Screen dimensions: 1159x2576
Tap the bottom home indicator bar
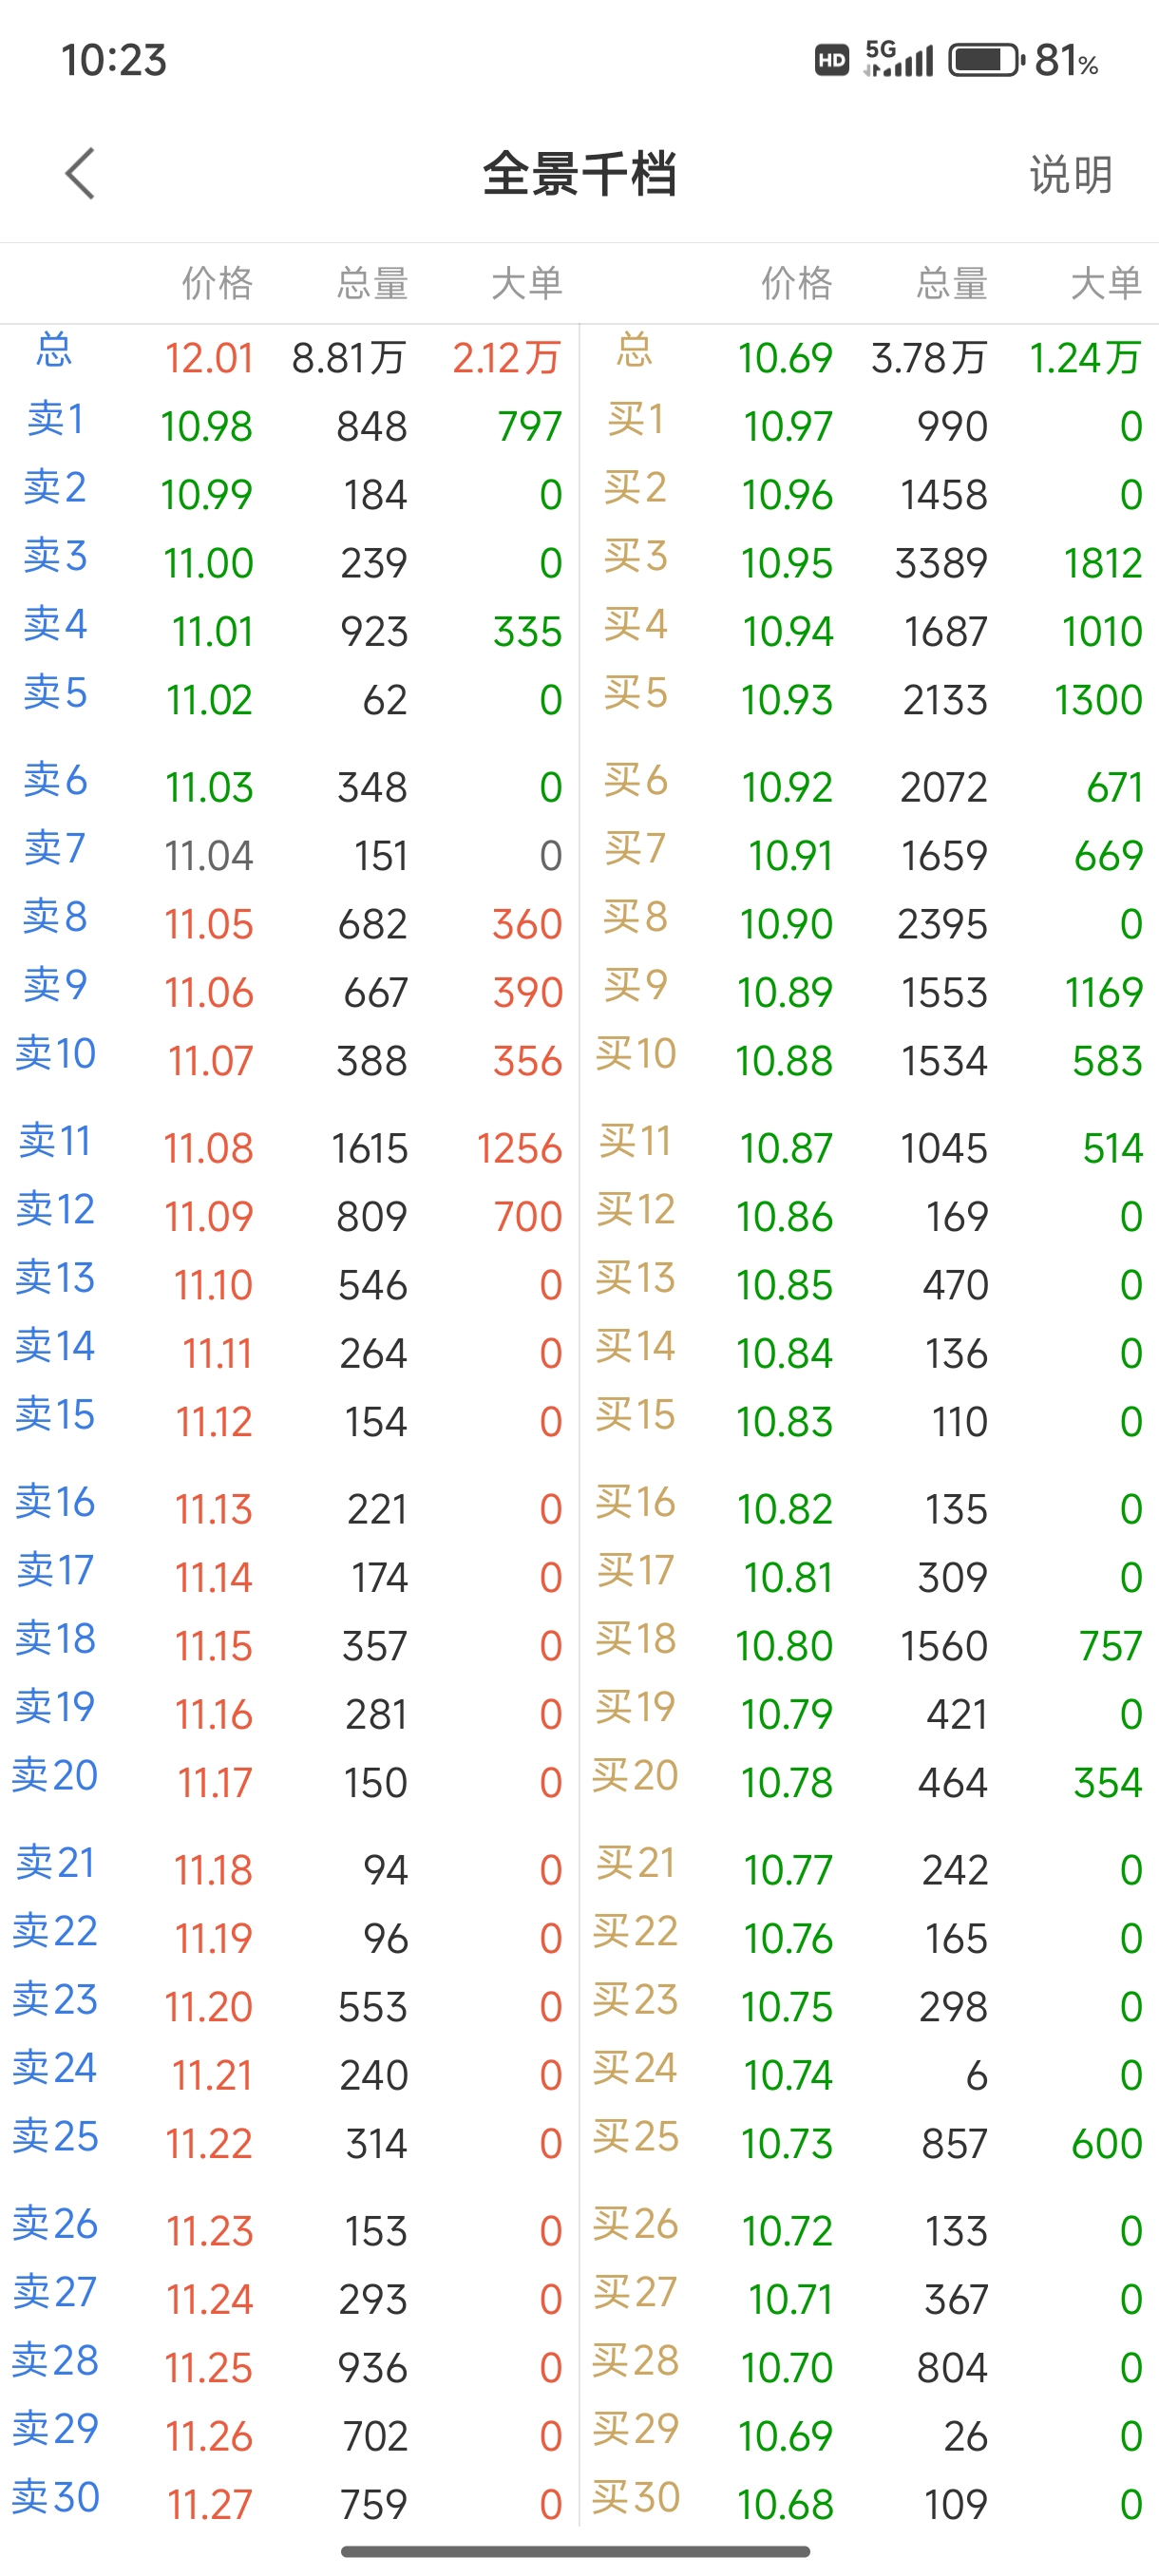[x=576, y=2551]
